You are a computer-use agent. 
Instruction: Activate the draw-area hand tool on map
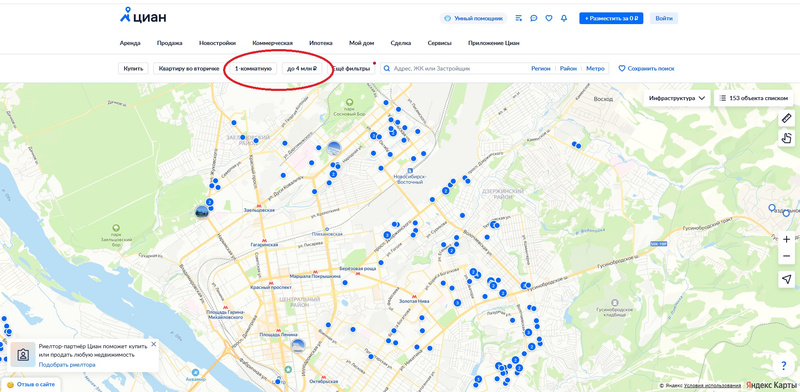tap(786, 138)
